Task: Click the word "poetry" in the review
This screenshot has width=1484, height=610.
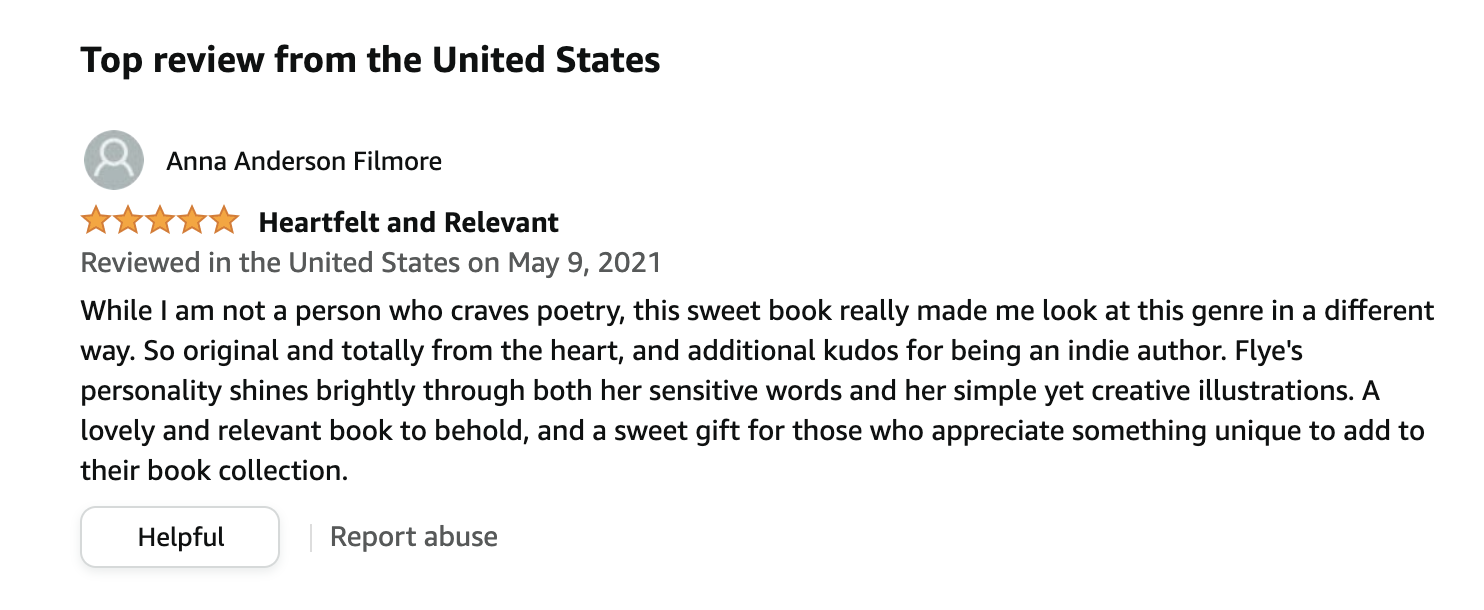Action: (578, 310)
